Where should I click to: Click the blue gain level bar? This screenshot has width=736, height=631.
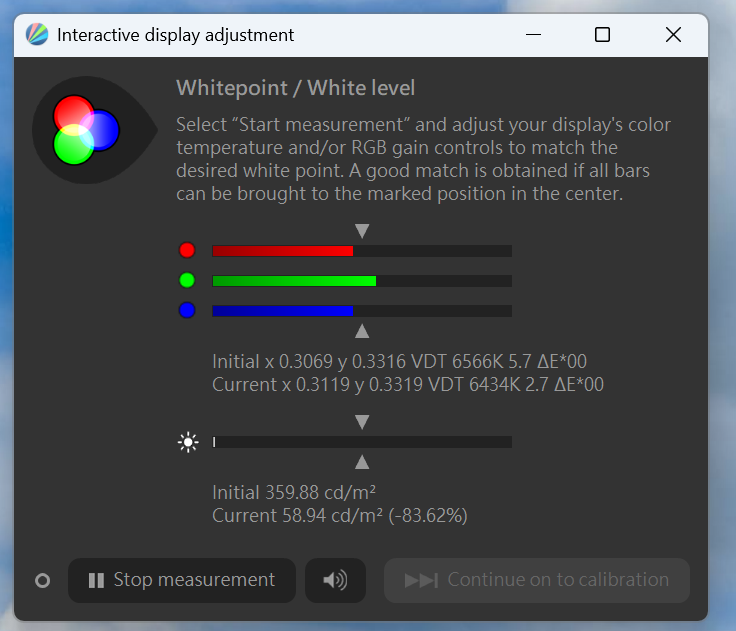click(362, 311)
